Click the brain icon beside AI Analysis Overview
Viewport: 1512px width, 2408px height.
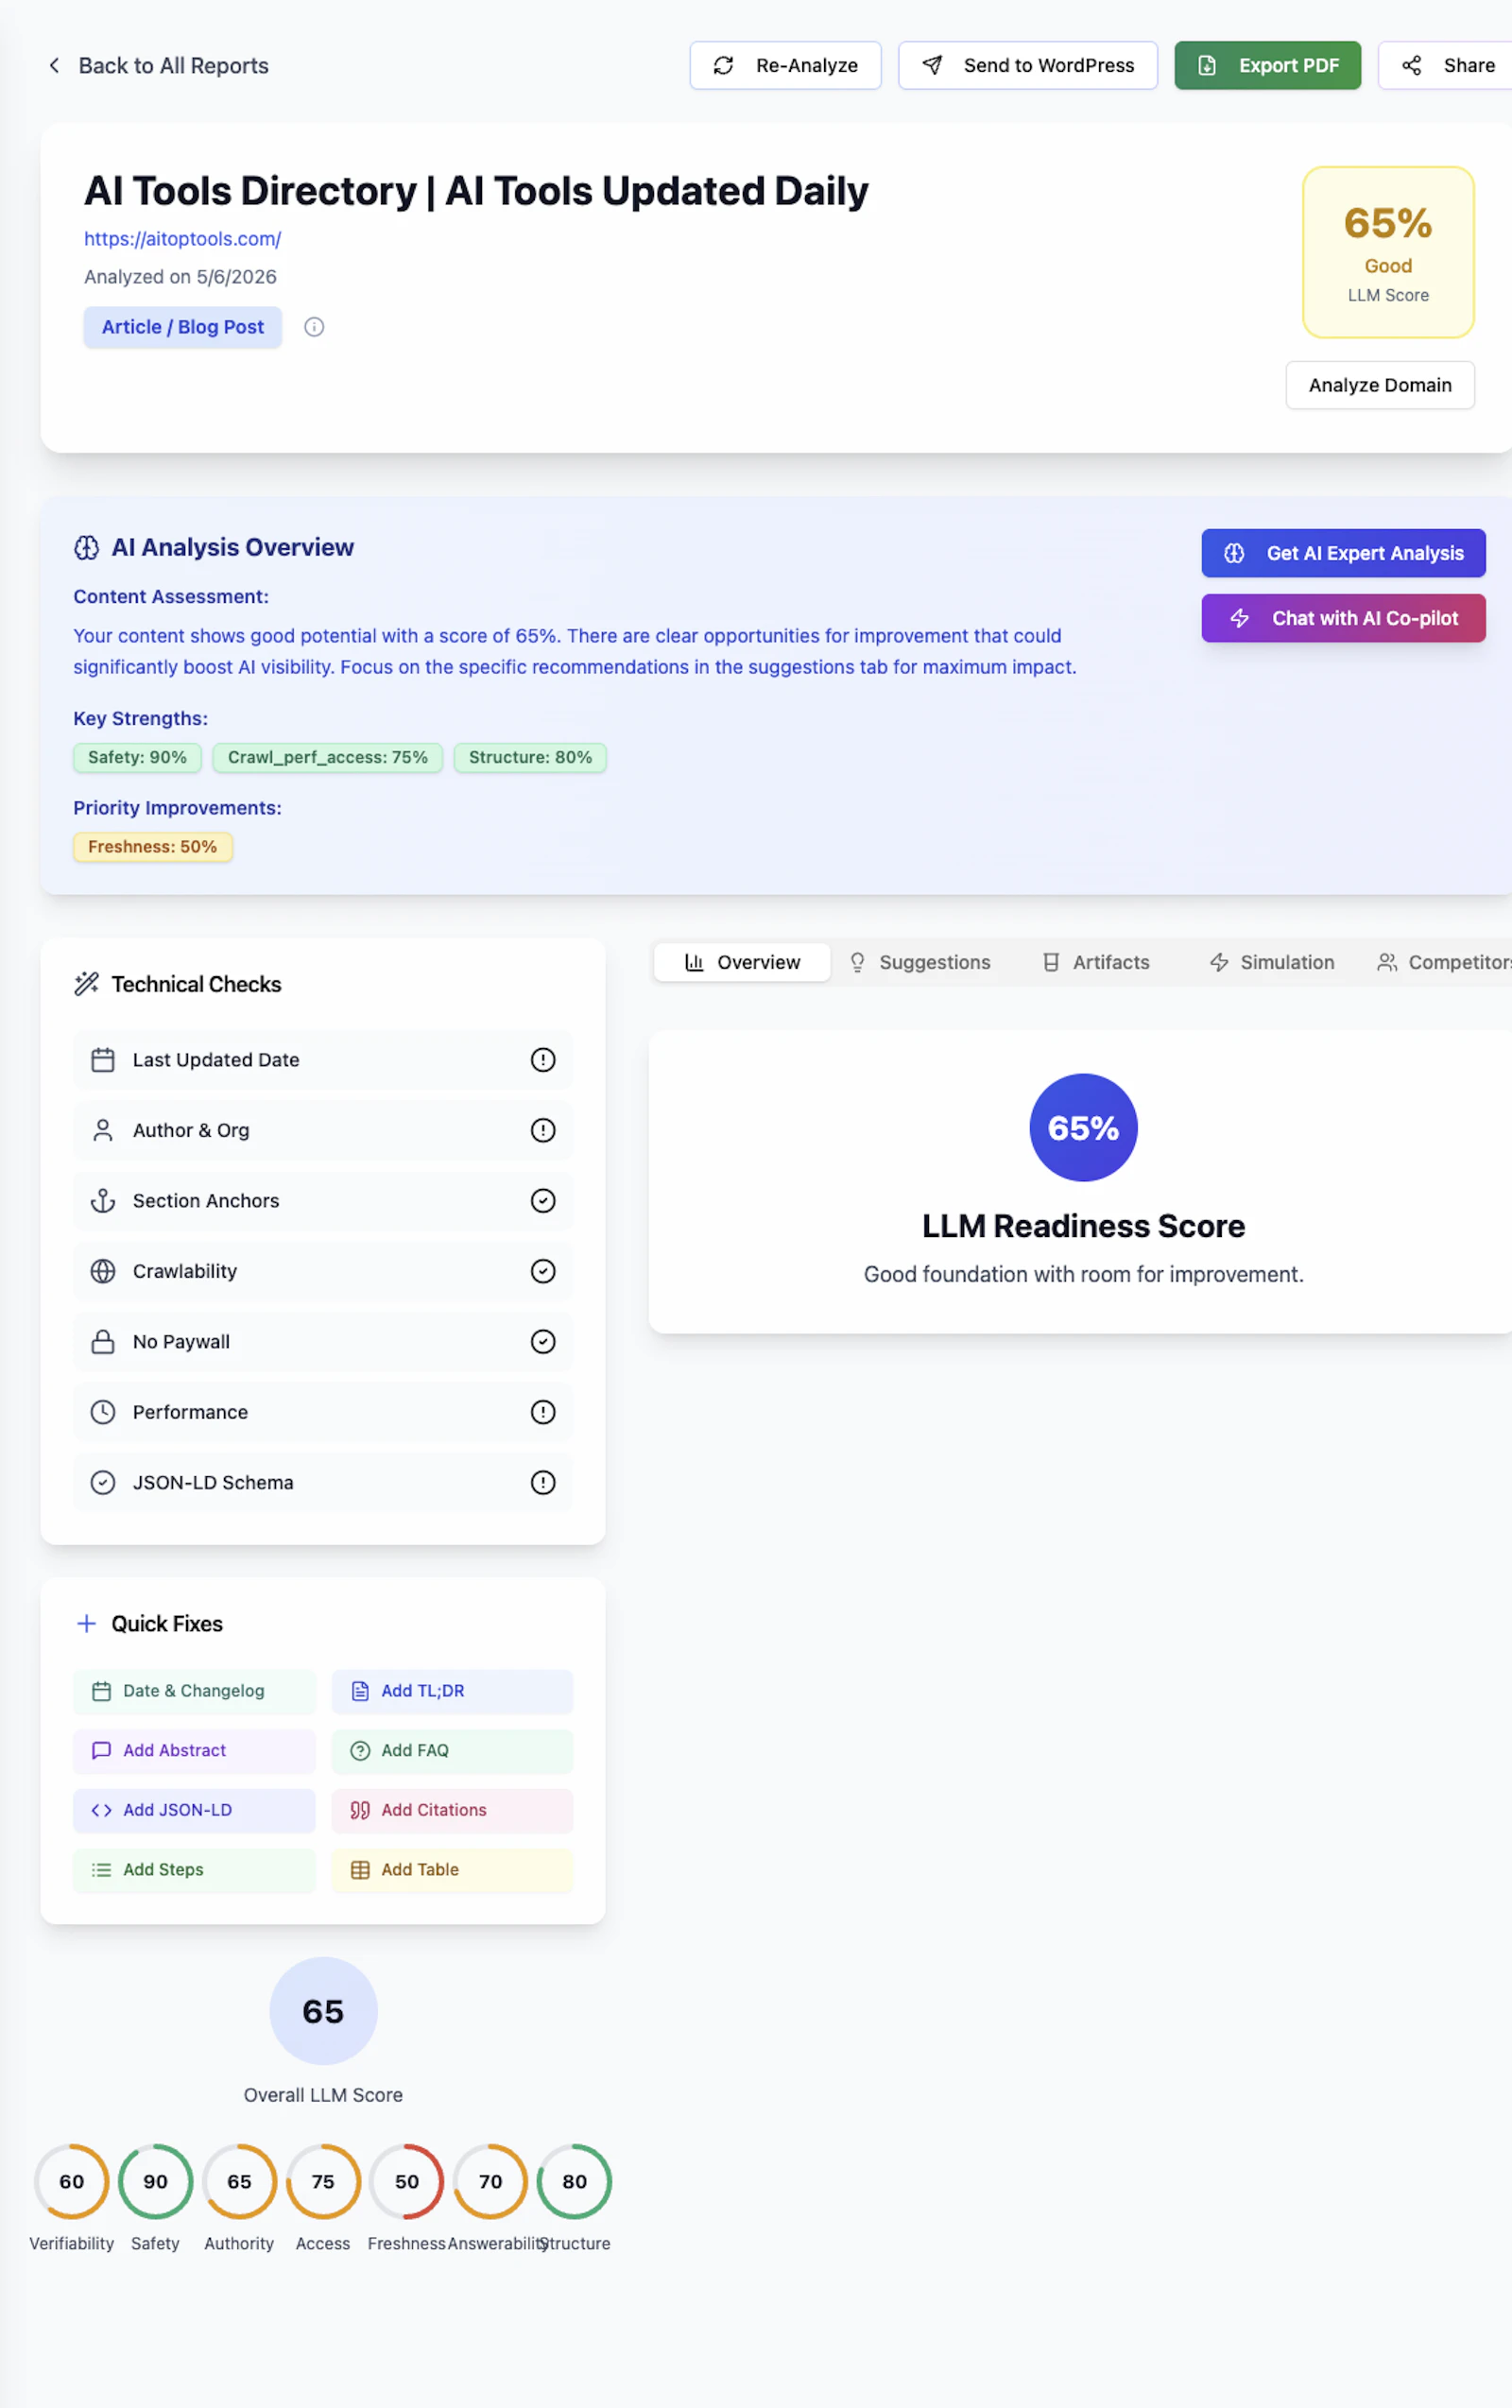click(87, 547)
